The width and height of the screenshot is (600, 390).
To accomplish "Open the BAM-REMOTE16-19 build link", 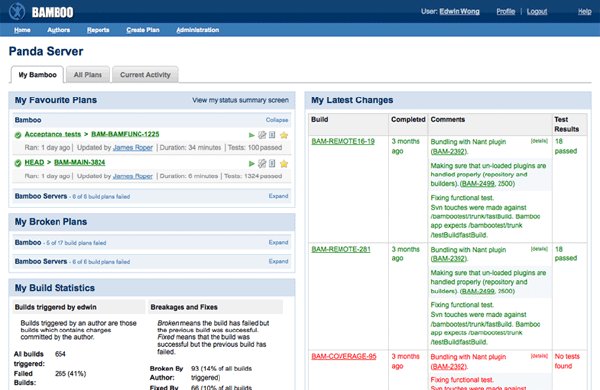I will tap(343, 141).
